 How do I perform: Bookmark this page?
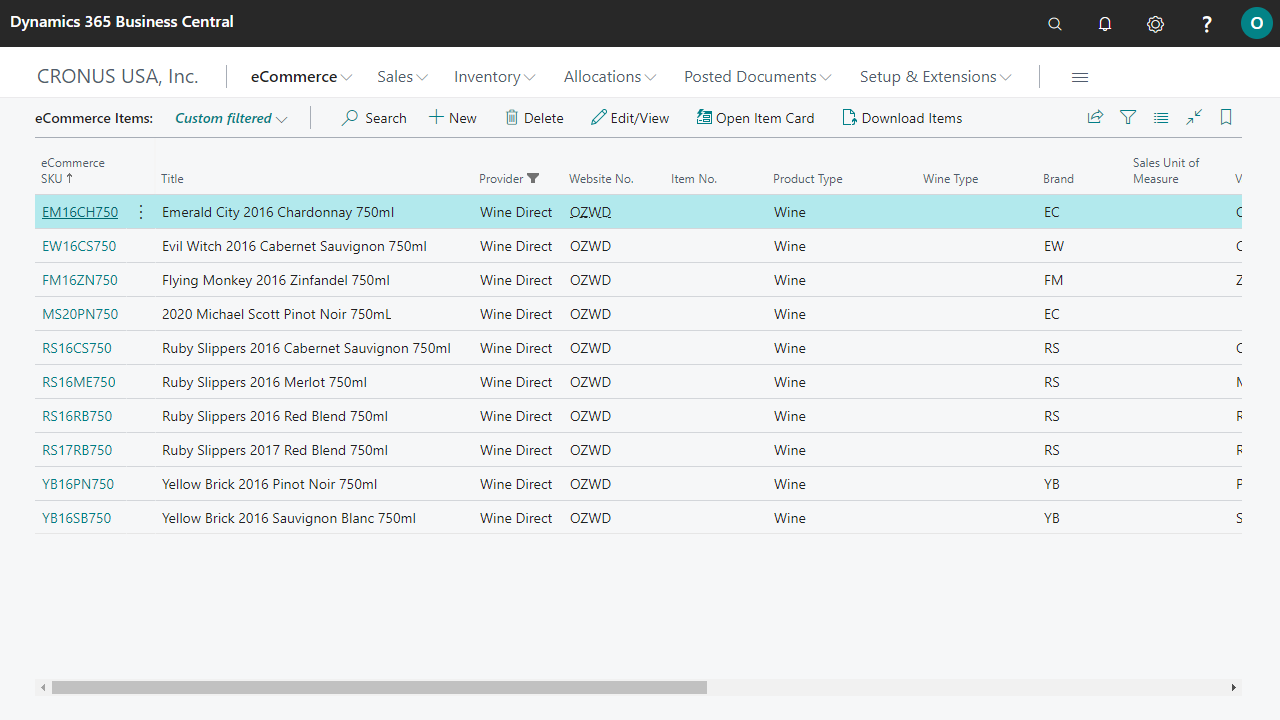point(1226,118)
